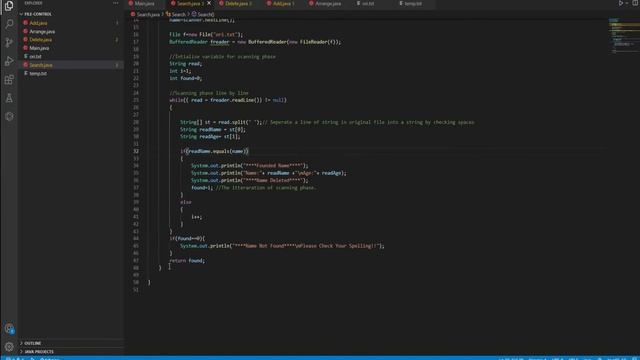The height and width of the screenshot is (360, 640).
Task: Switch to the Add.java tab
Action: (x=284, y=3)
